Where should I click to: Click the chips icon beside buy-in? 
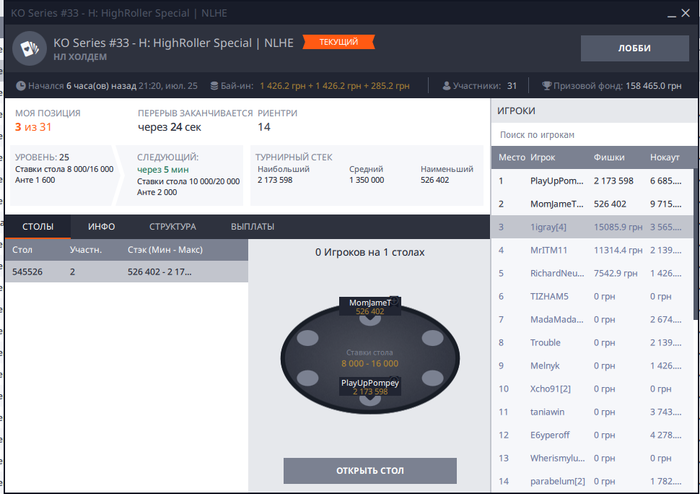[214, 86]
